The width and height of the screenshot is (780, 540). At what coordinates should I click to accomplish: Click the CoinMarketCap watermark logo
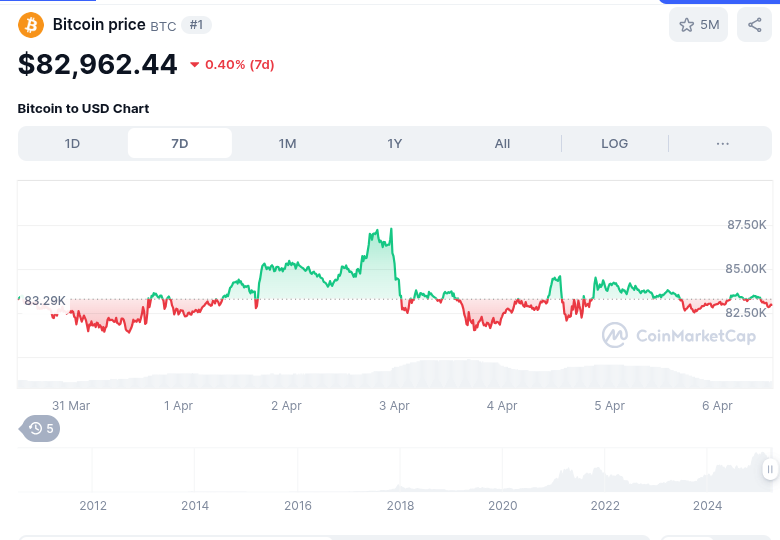pyautogui.click(x=679, y=336)
